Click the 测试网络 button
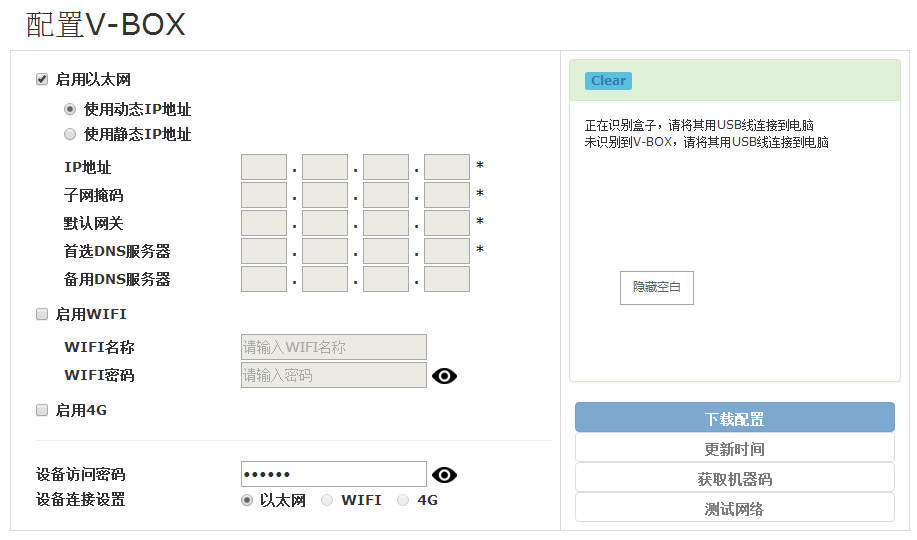The image size is (917, 540). point(734,508)
